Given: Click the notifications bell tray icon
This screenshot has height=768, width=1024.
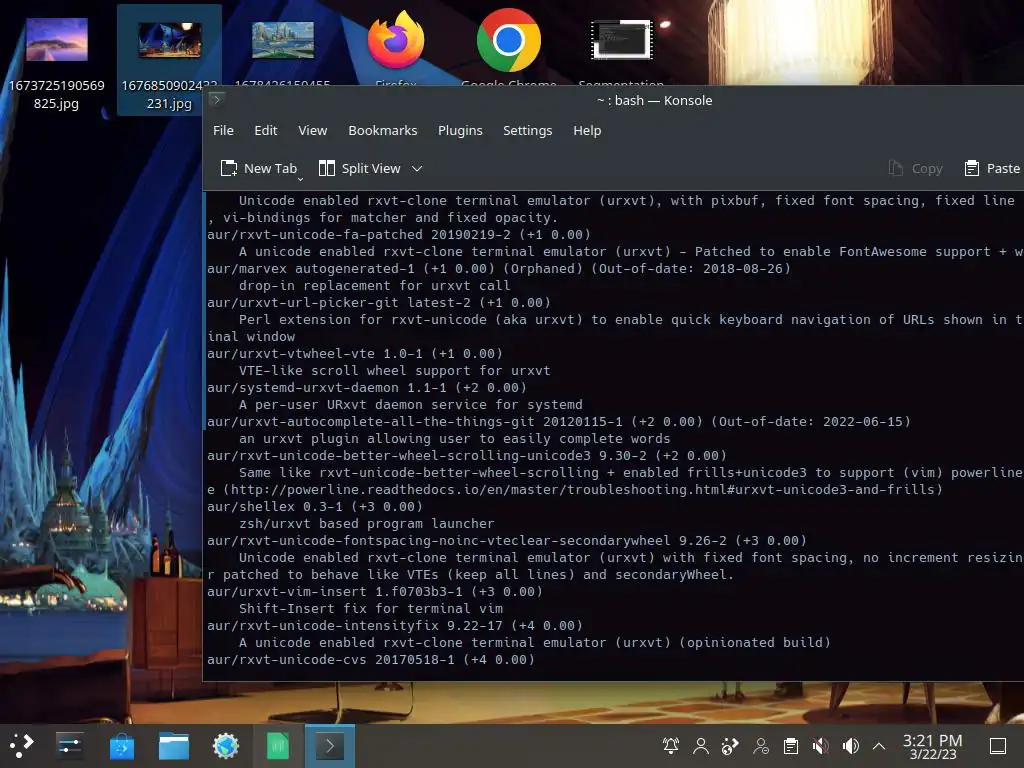Looking at the screenshot, I should (671, 746).
